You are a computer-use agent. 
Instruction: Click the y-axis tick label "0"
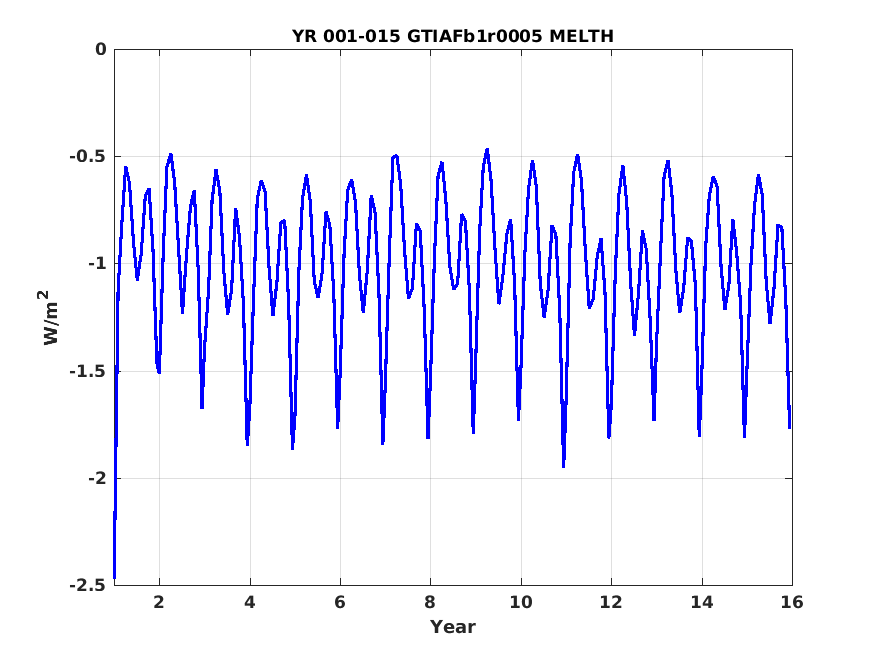(x=100, y=50)
